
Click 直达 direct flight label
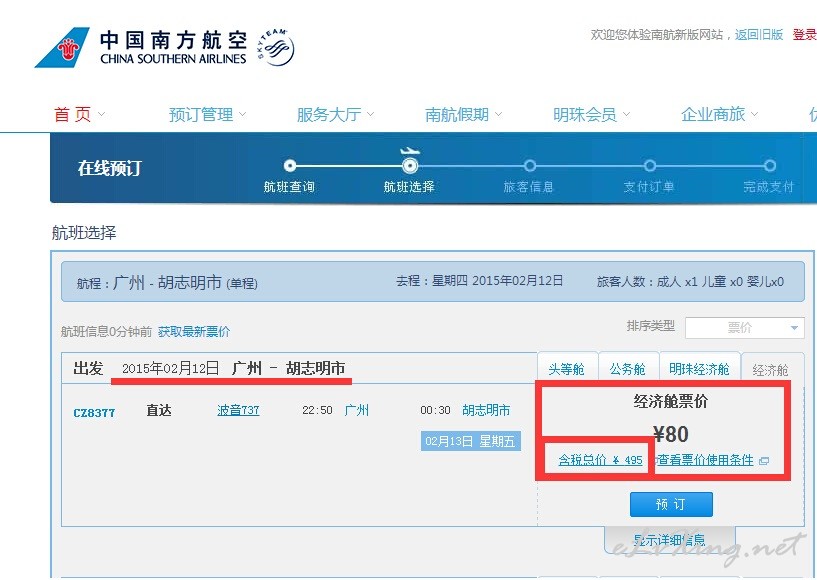(x=159, y=410)
